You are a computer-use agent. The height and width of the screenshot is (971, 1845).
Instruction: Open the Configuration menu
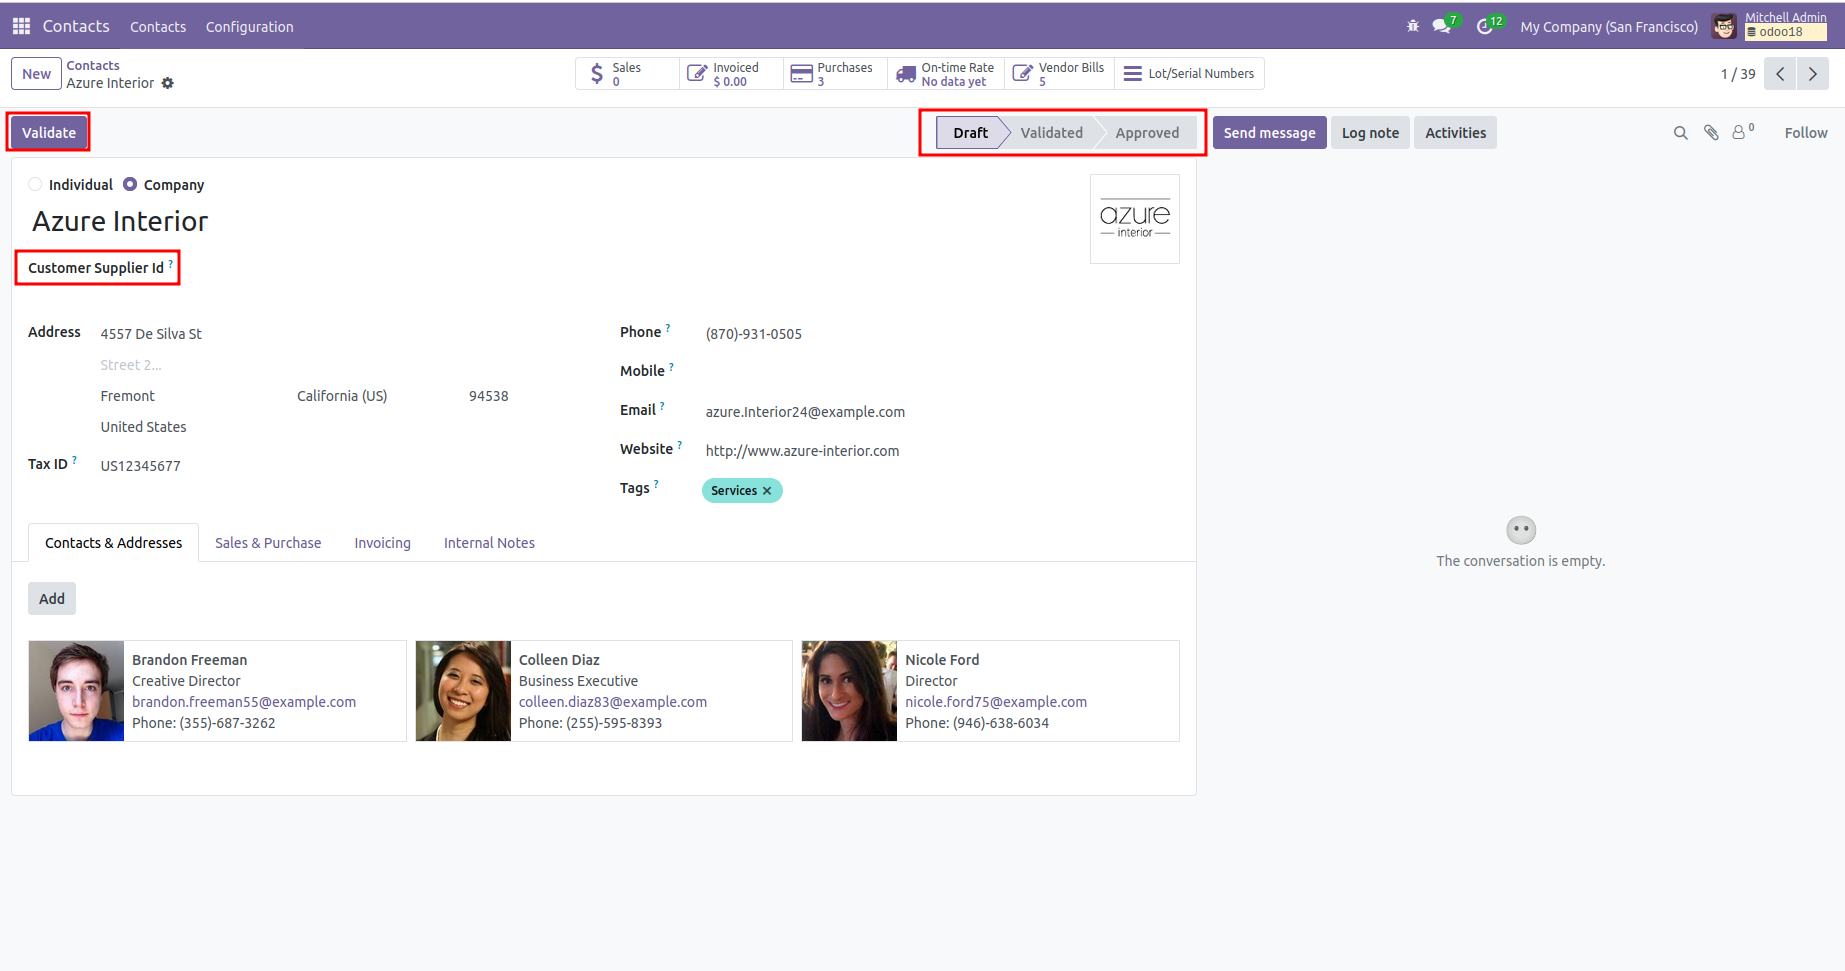point(250,27)
